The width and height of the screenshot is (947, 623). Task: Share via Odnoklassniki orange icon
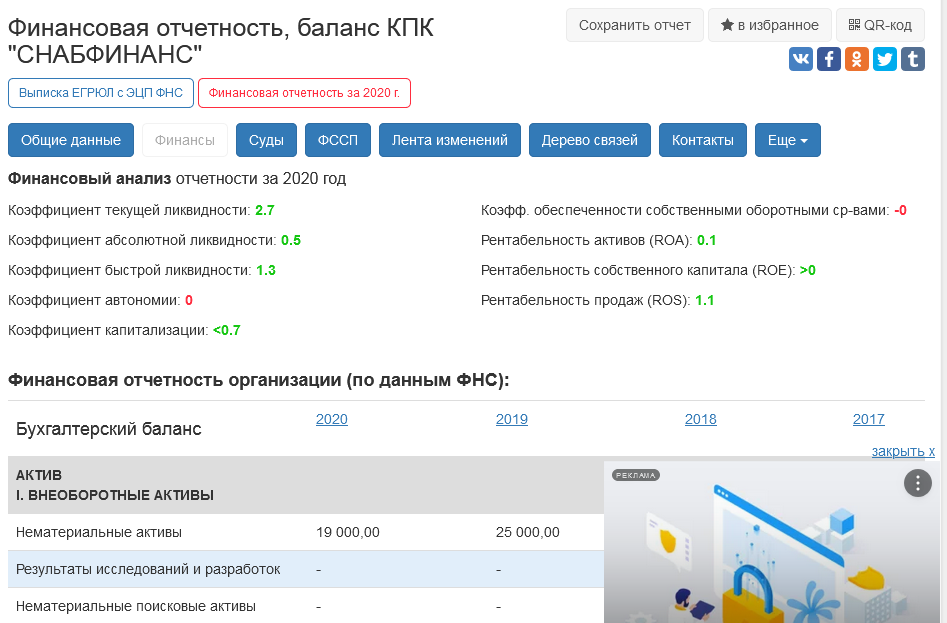[856, 59]
